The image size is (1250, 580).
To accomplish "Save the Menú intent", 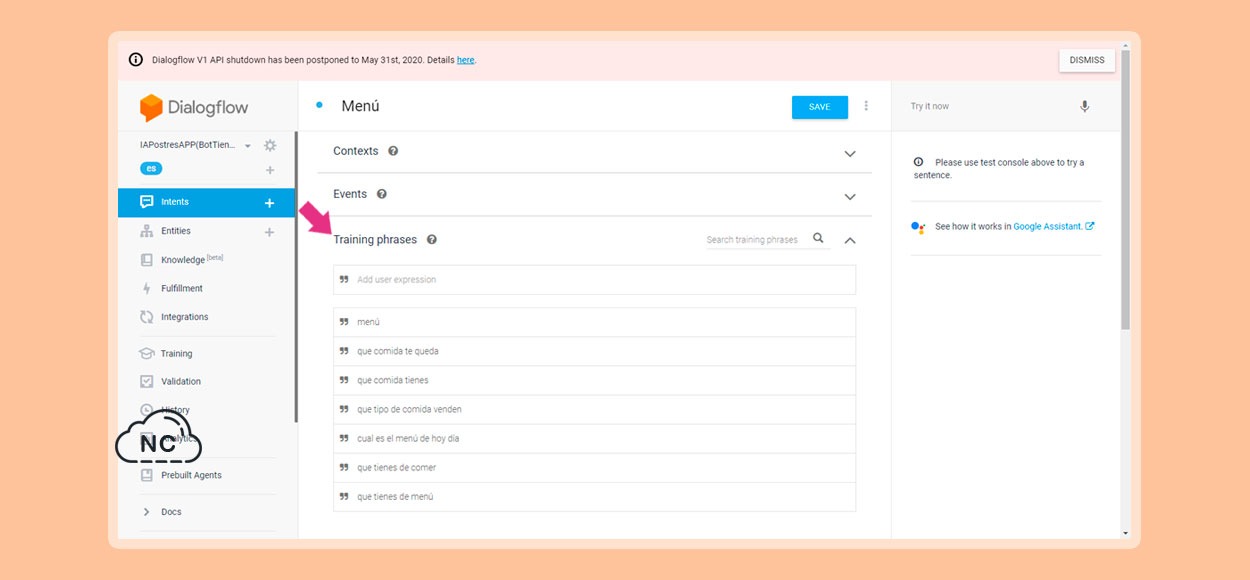I will [820, 107].
